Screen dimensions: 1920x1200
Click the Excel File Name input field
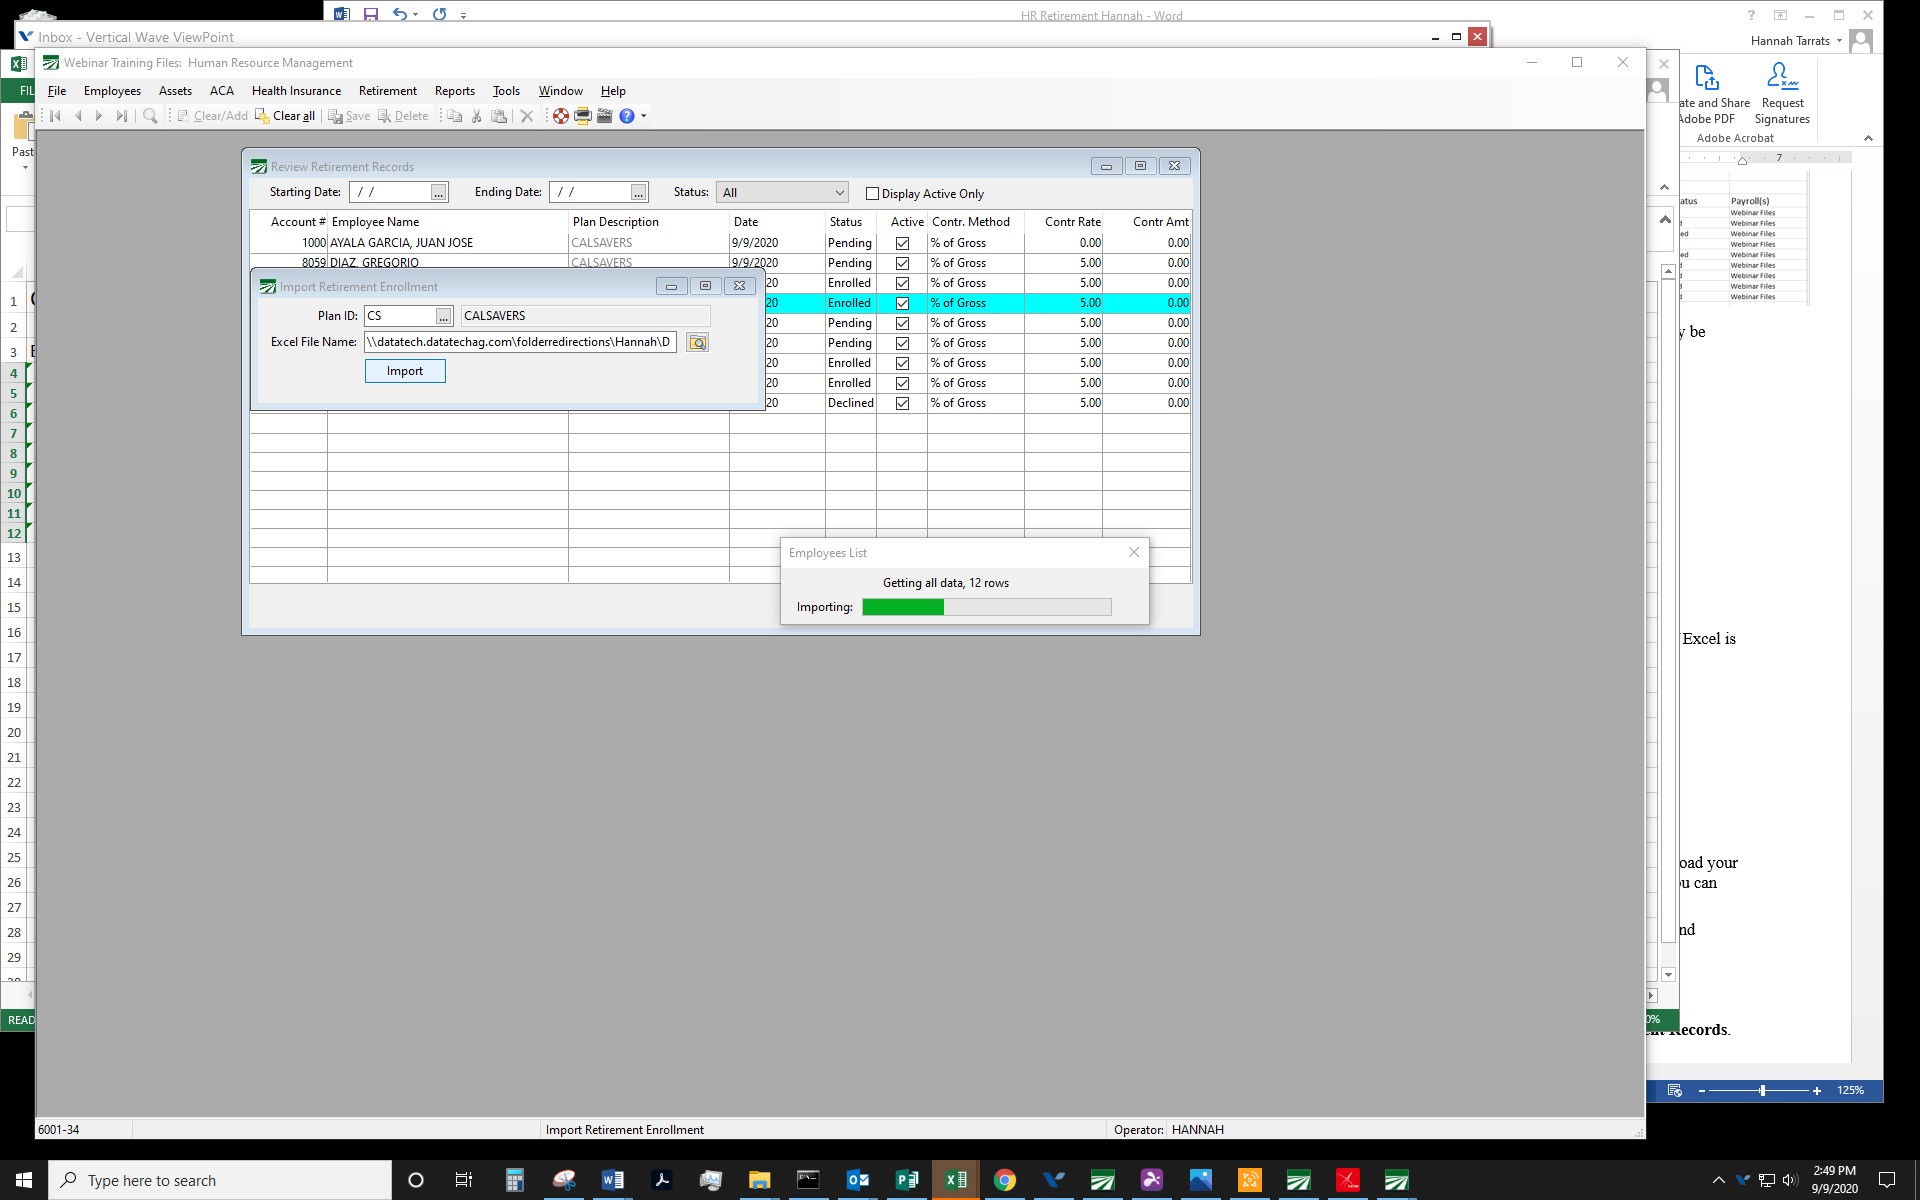(520, 342)
